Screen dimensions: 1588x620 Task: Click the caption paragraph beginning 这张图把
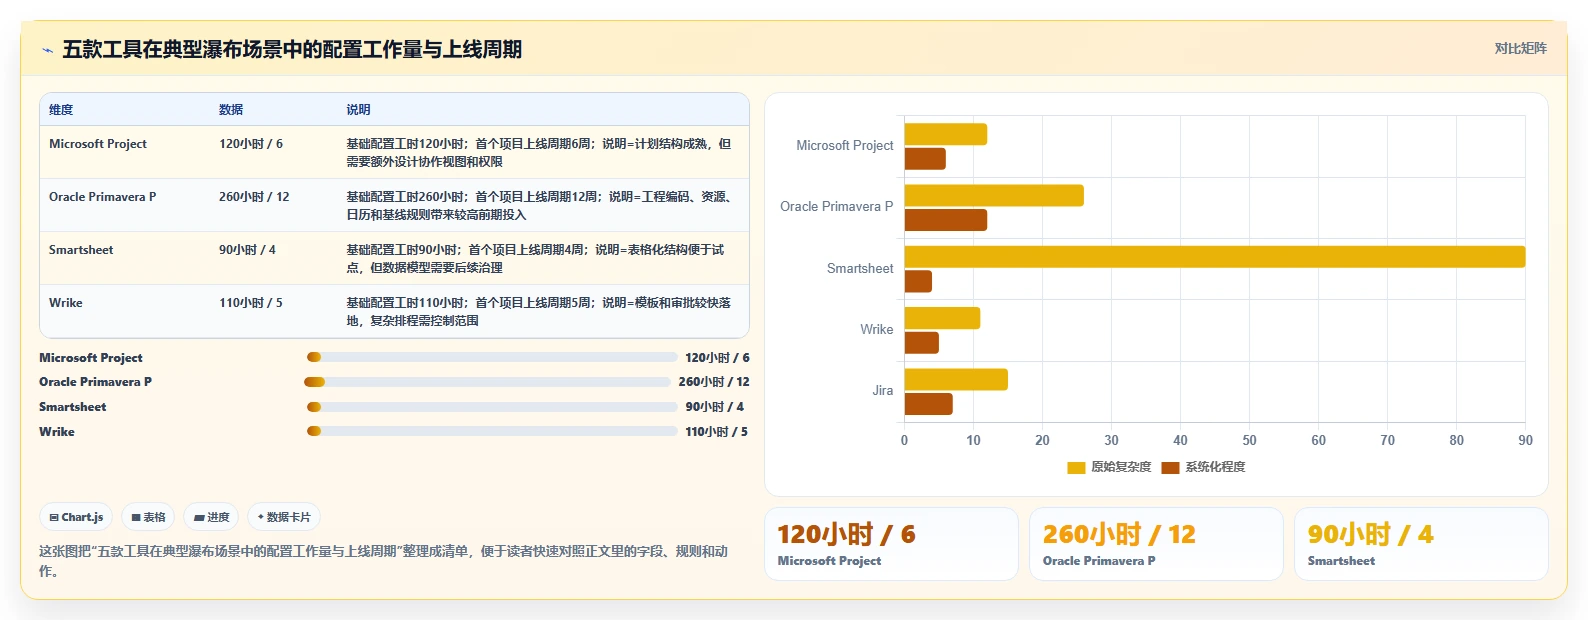pyautogui.click(x=383, y=561)
